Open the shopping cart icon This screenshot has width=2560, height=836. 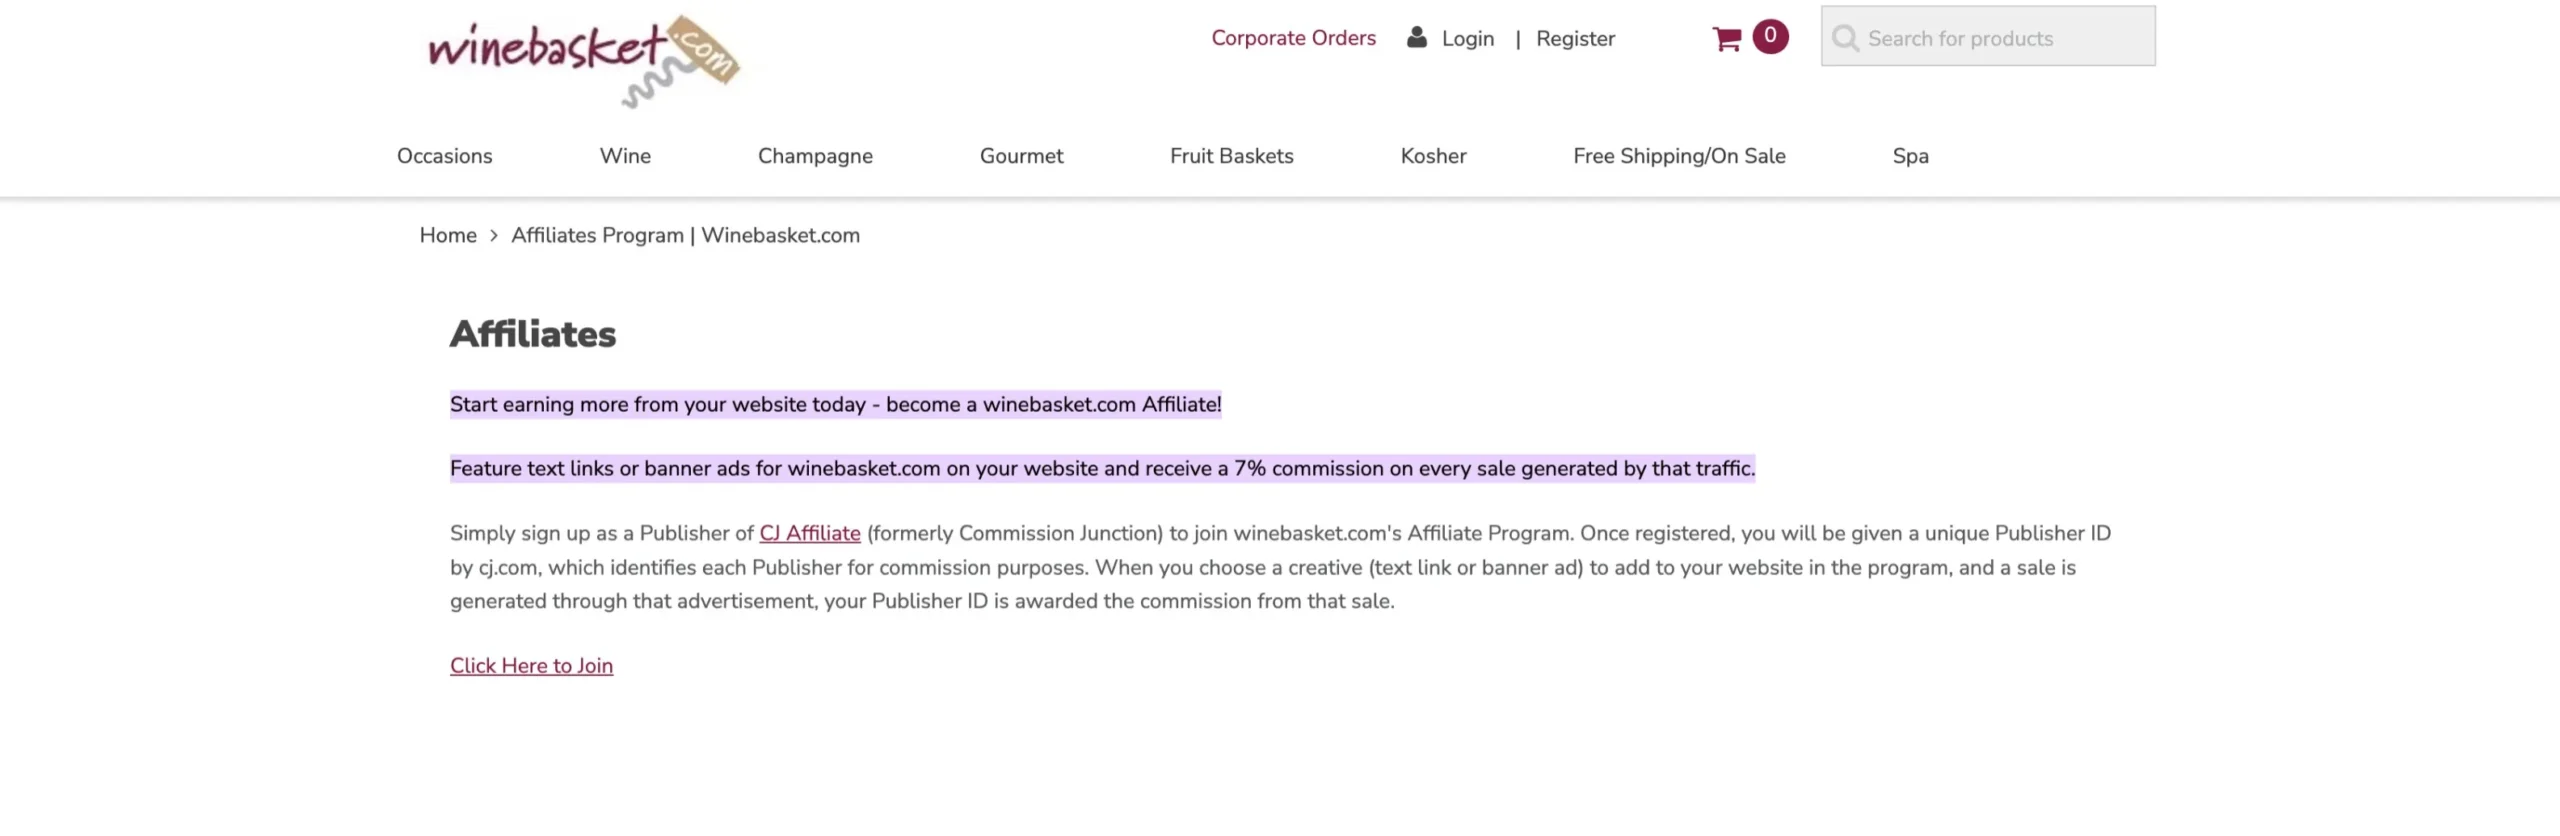[1727, 39]
